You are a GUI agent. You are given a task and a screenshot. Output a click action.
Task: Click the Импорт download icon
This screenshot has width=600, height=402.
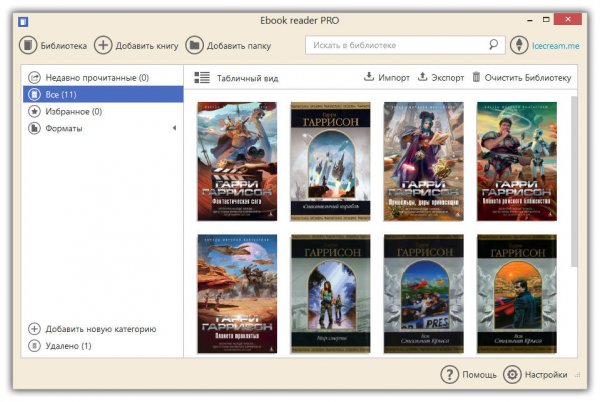[x=368, y=77]
